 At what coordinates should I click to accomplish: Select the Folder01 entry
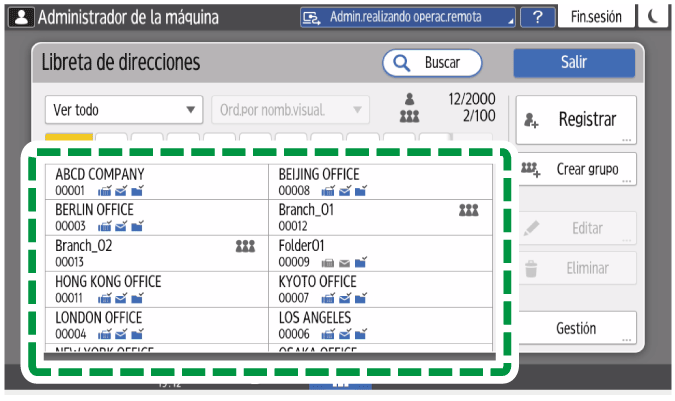click(380, 253)
